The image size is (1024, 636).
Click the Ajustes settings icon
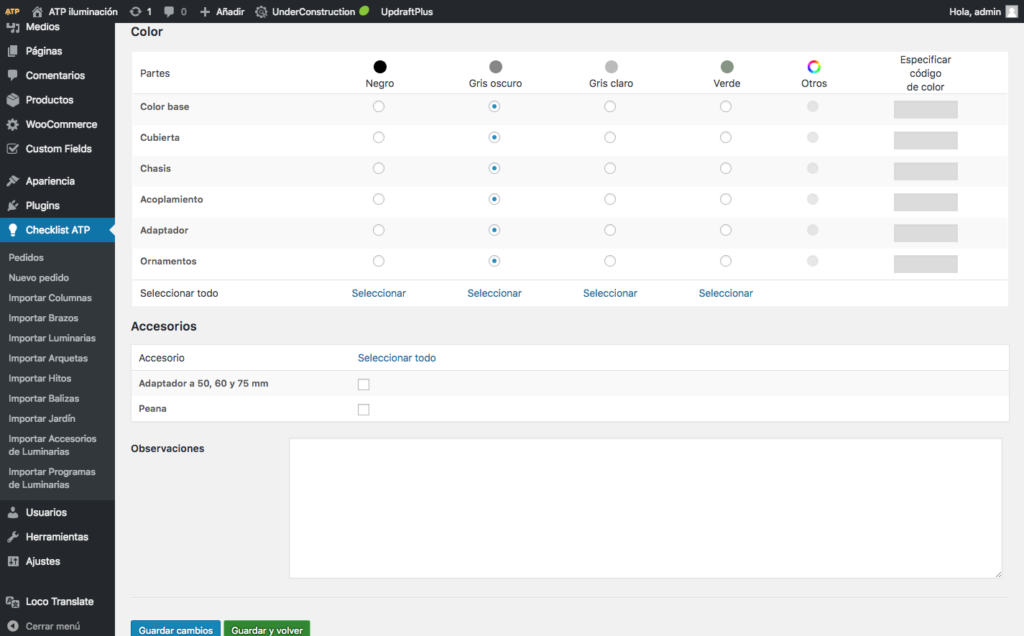point(12,561)
